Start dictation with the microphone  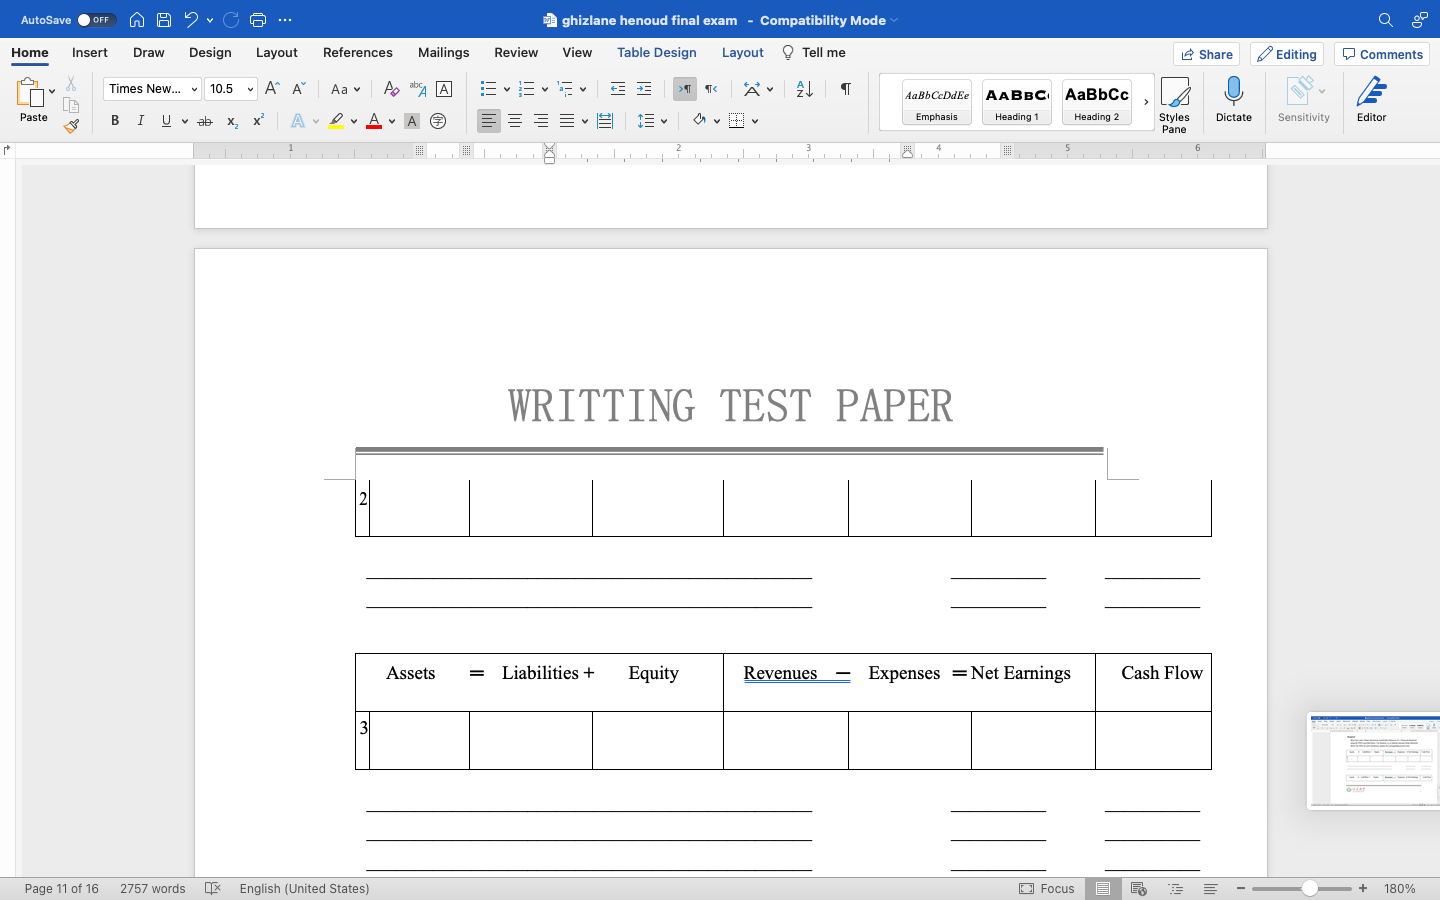(1234, 100)
